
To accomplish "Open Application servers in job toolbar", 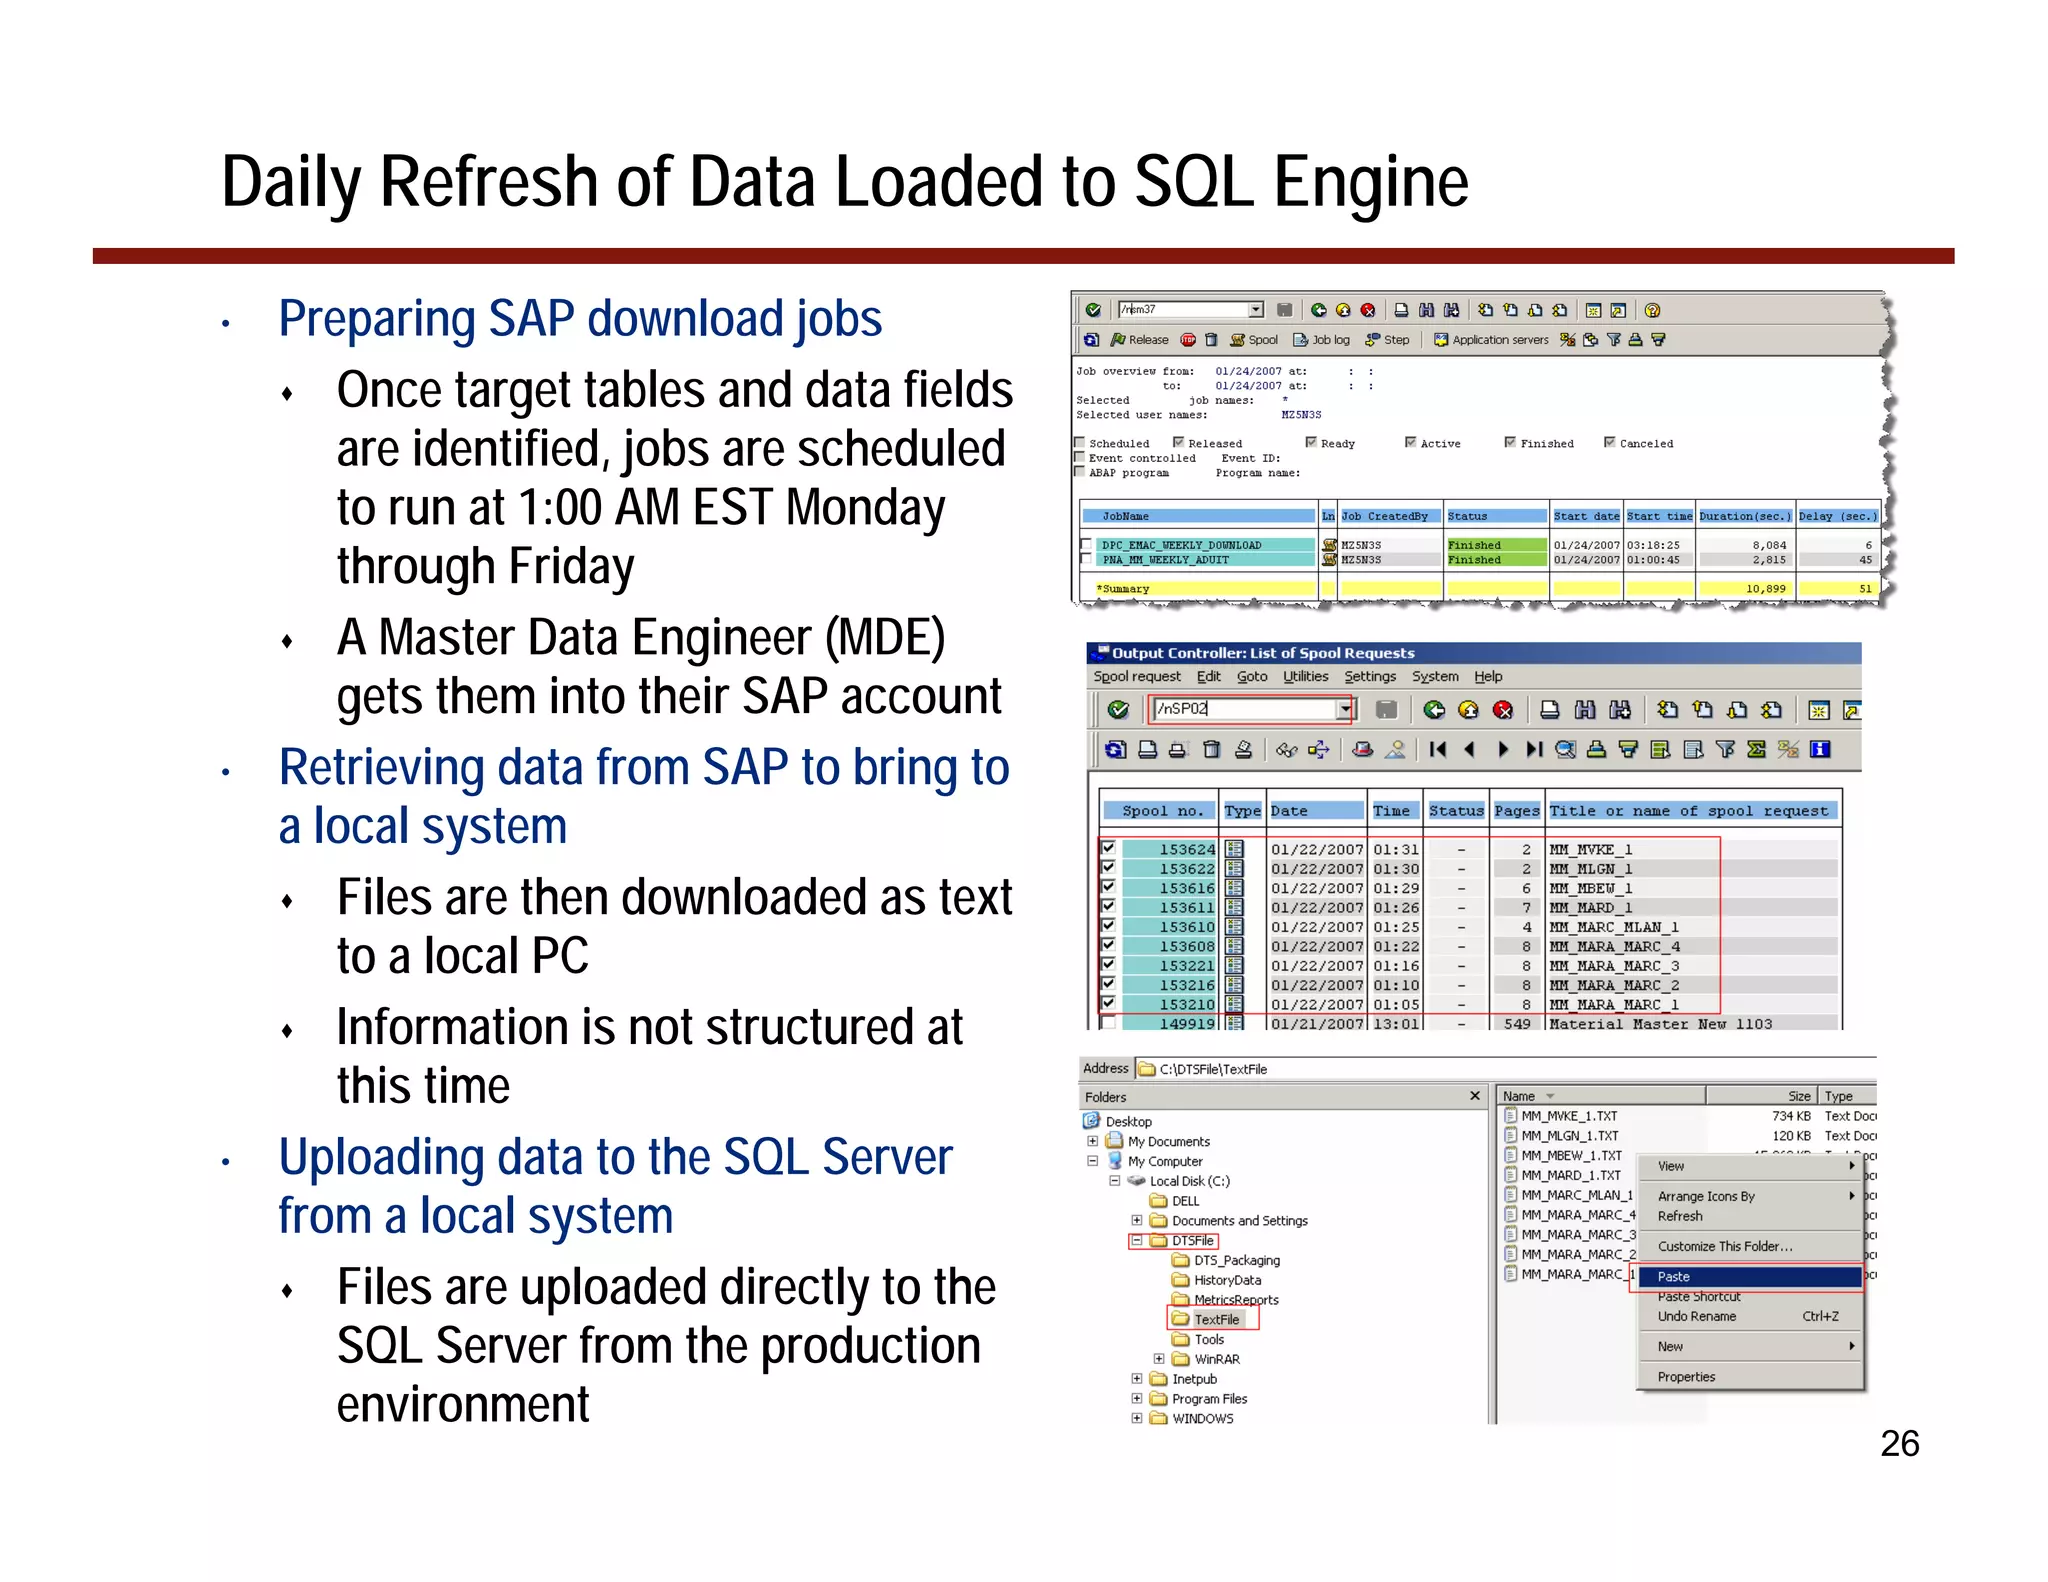I will pyautogui.click(x=1491, y=340).
